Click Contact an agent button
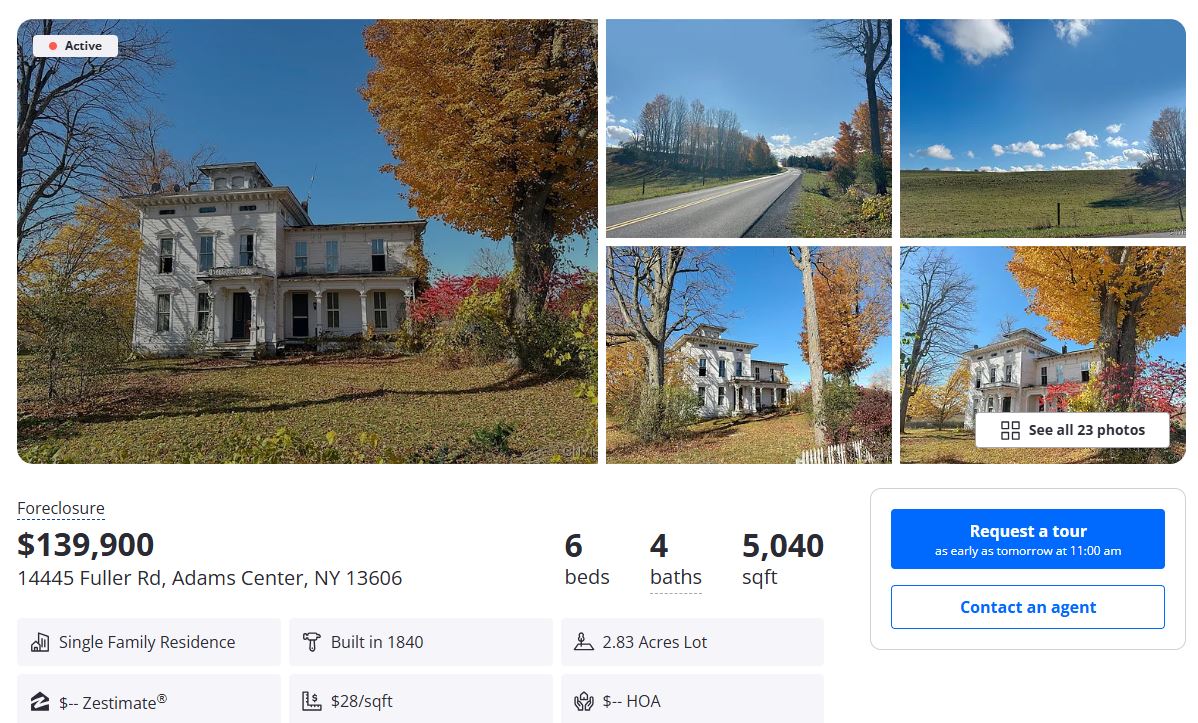Image resolution: width=1198 pixels, height=723 pixels. [1028, 607]
